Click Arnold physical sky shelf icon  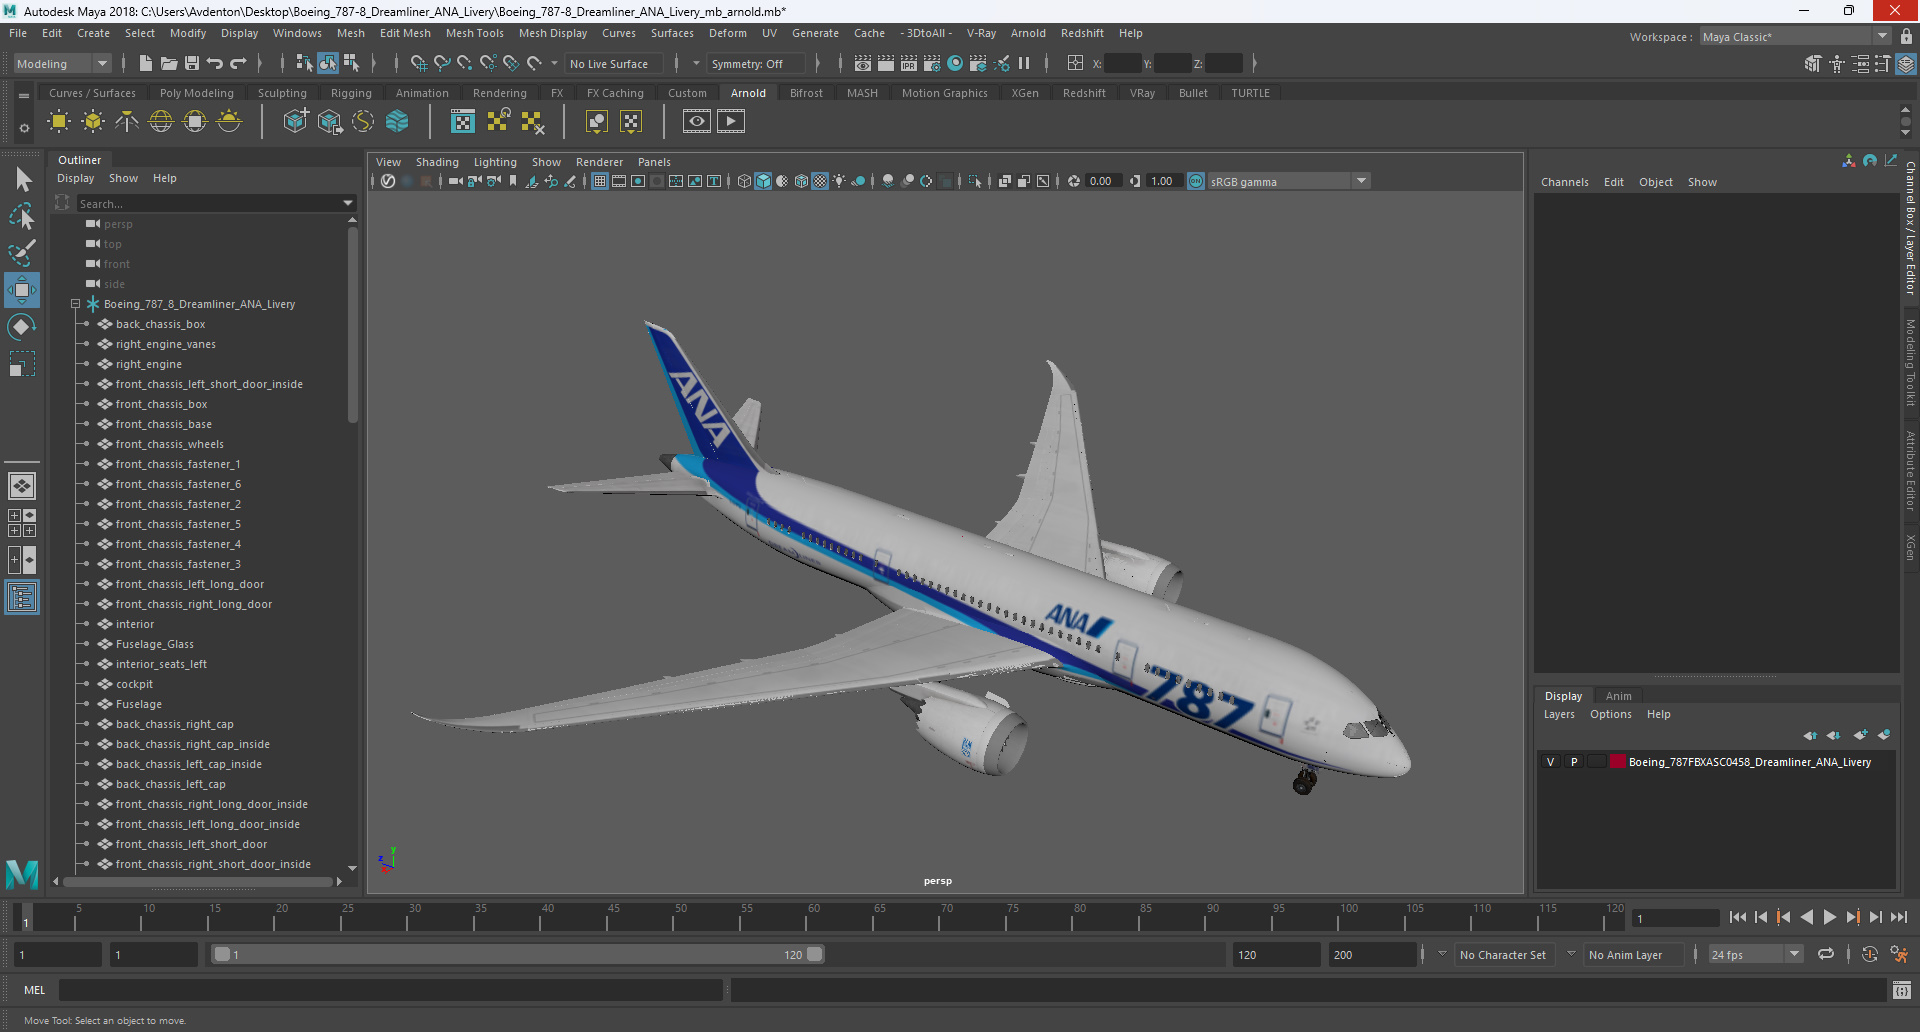tap(229, 122)
